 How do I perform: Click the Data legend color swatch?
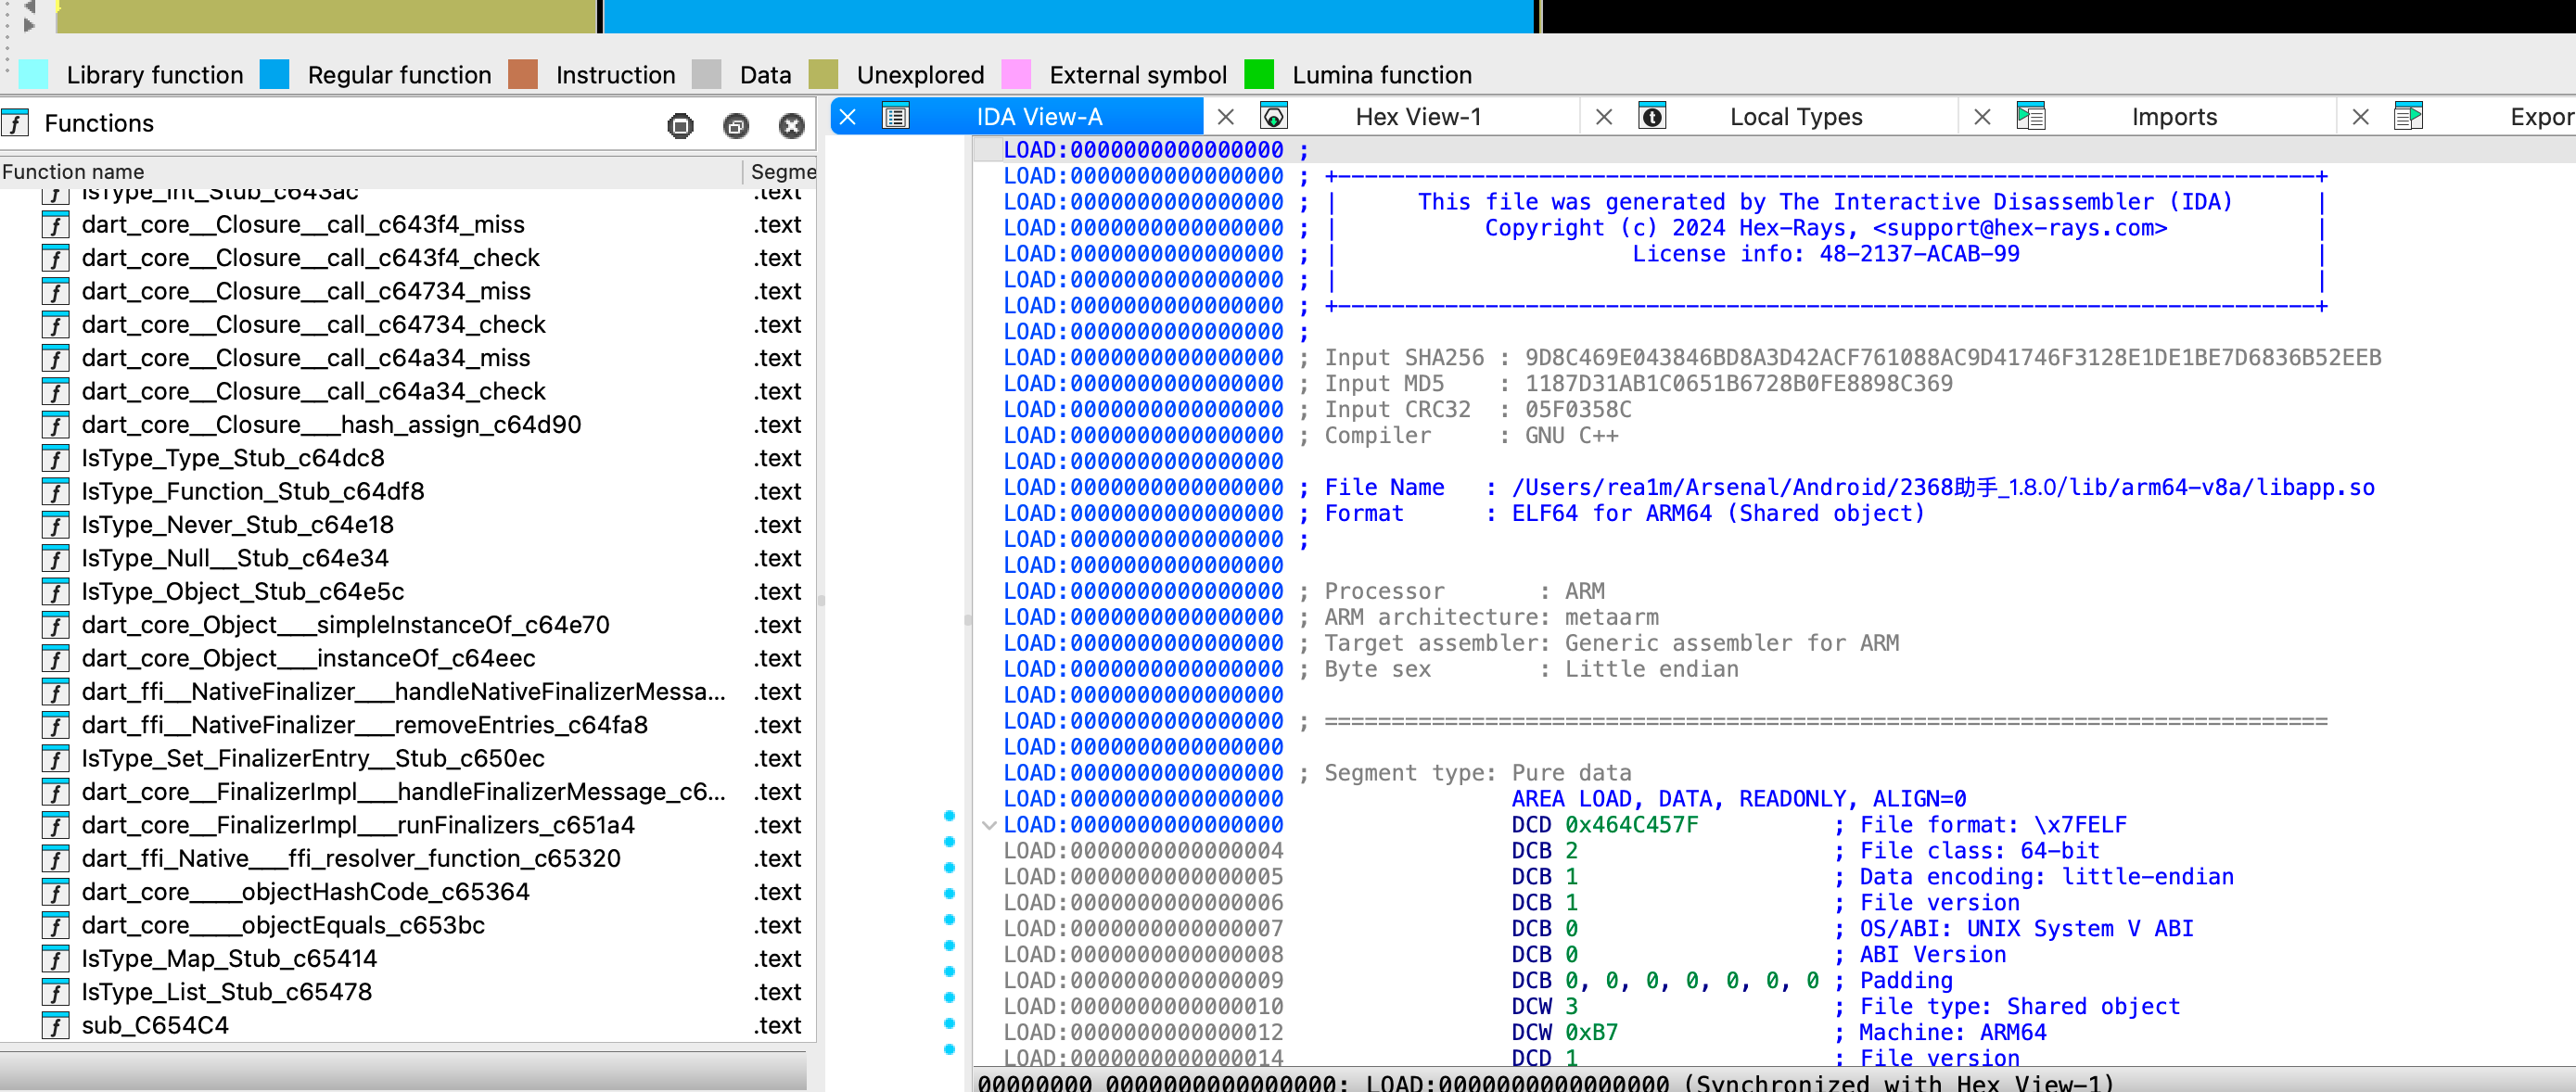click(706, 74)
